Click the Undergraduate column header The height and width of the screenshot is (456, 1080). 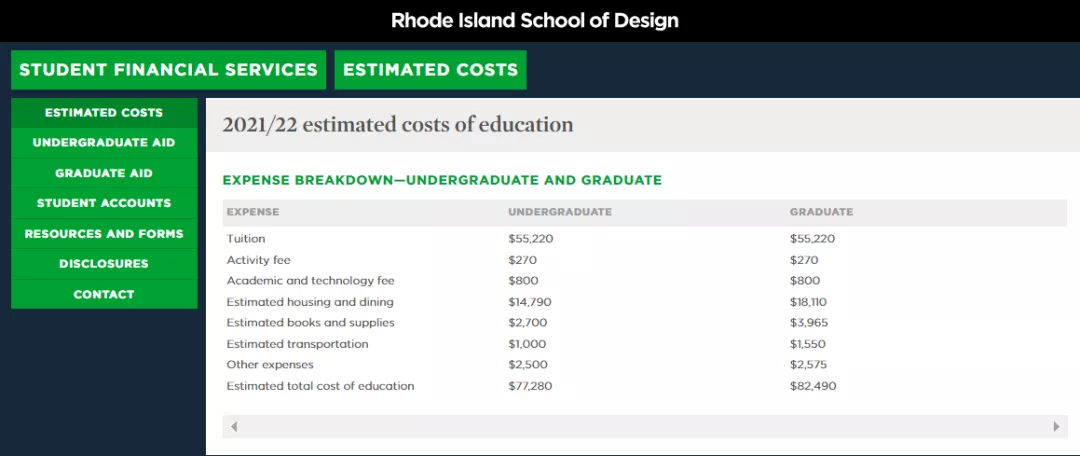coord(560,212)
